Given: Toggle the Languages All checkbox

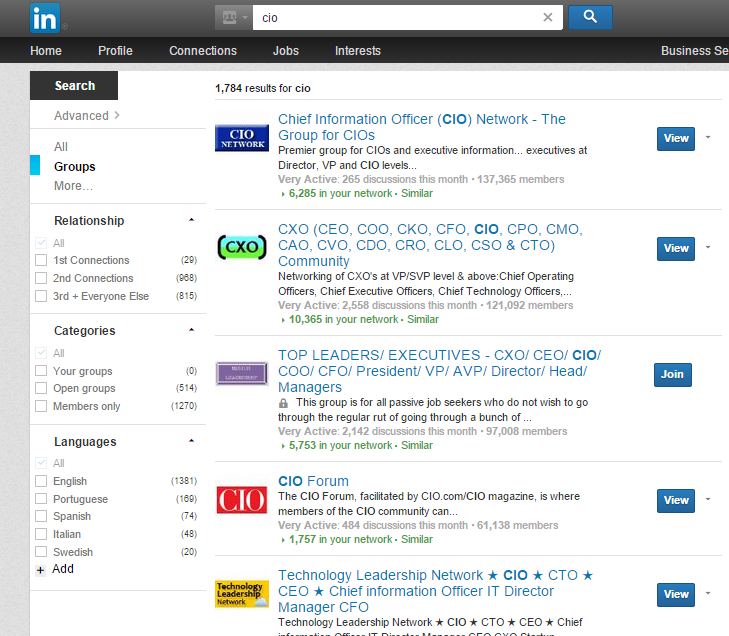Looking at the screenshot, I should pos(41,463).
